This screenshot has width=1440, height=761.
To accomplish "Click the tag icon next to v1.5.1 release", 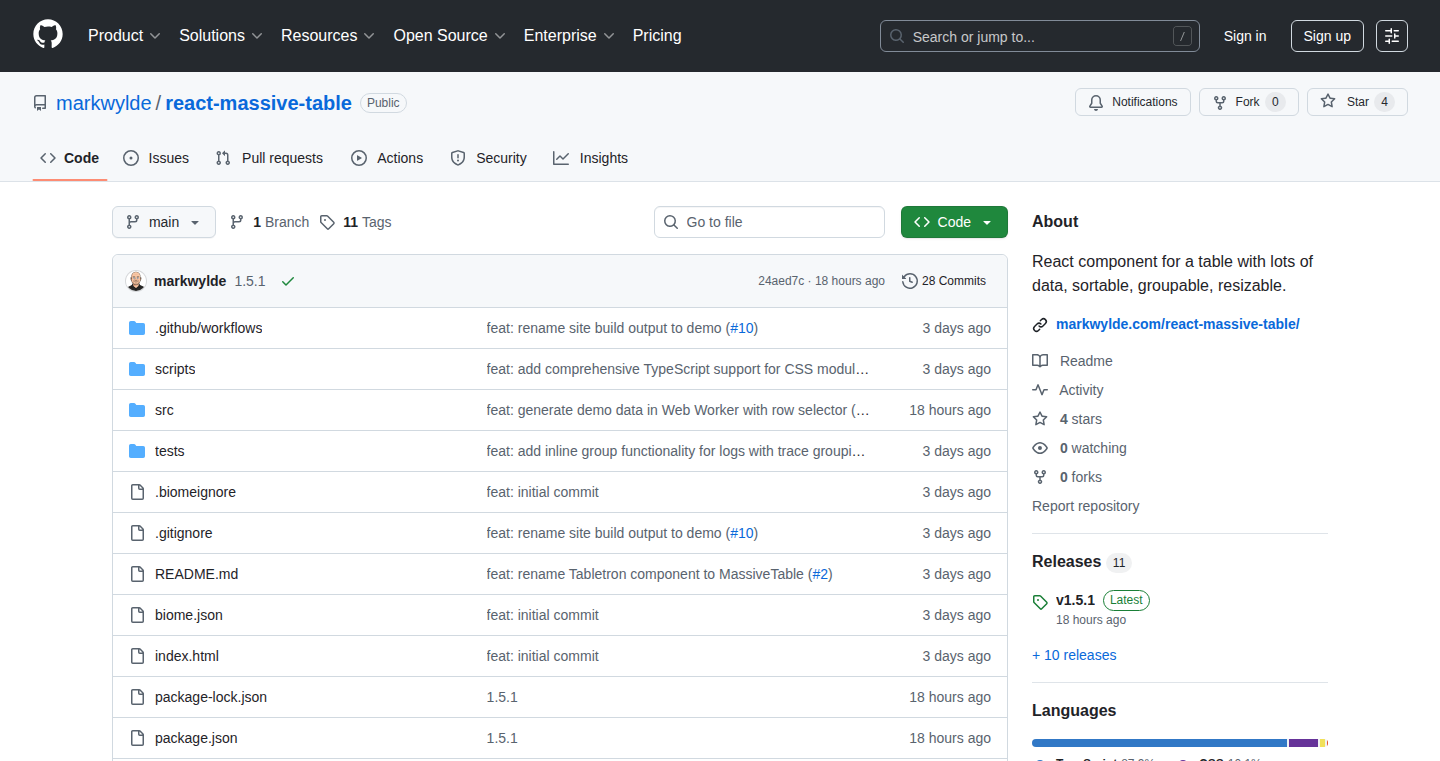I will 1040,602.
